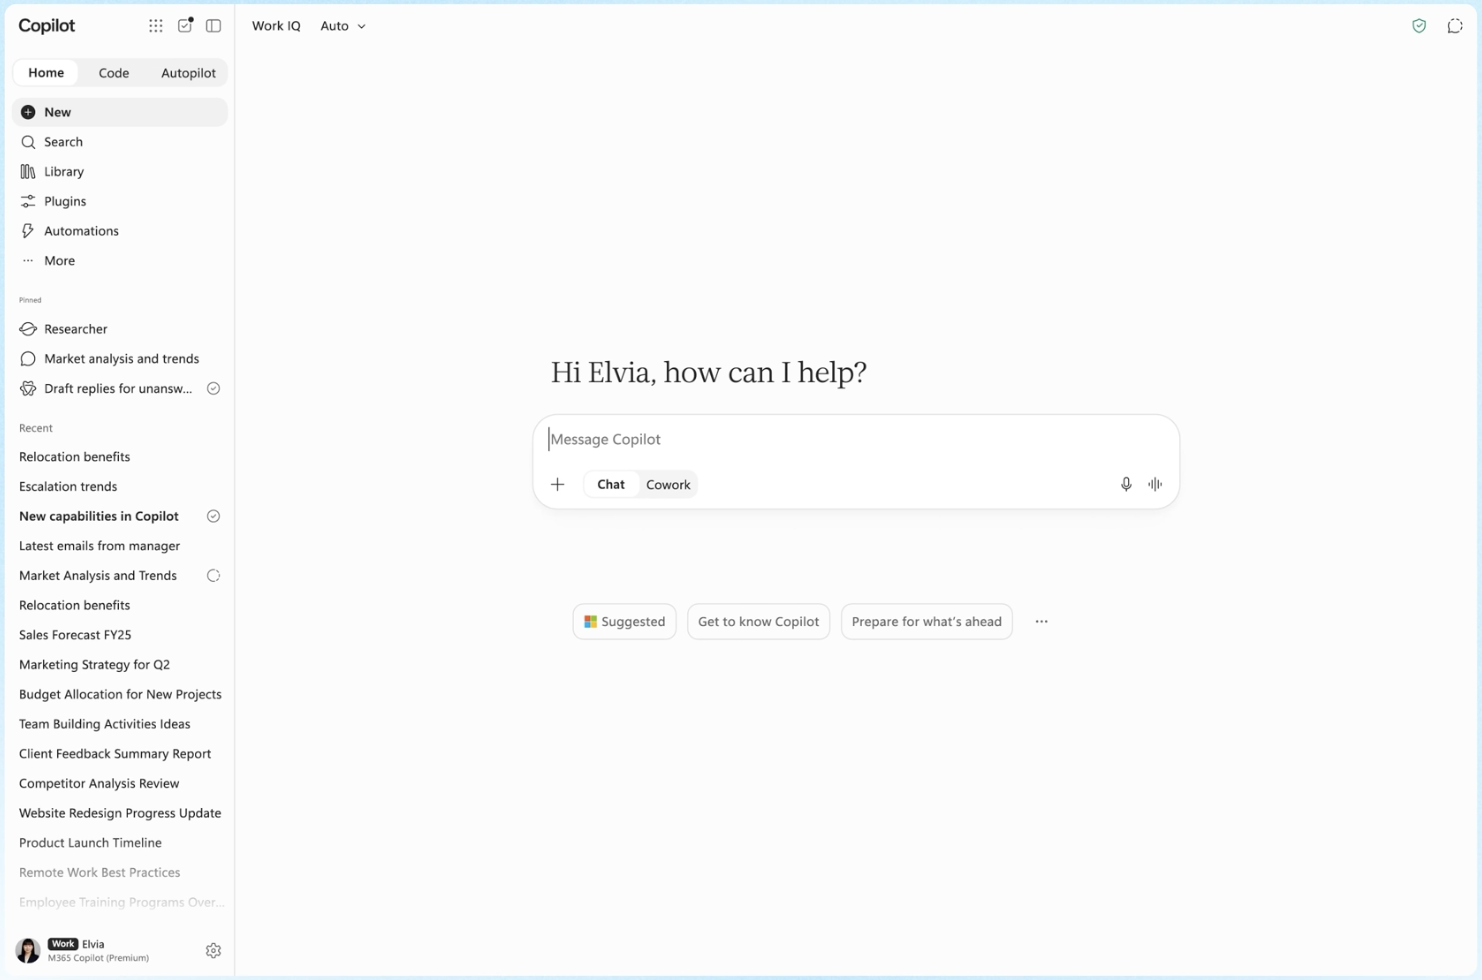The height and width of the screenshot is (980, 1482).
Task: Open Escalation trends recent chat
Action: point(68,487)
